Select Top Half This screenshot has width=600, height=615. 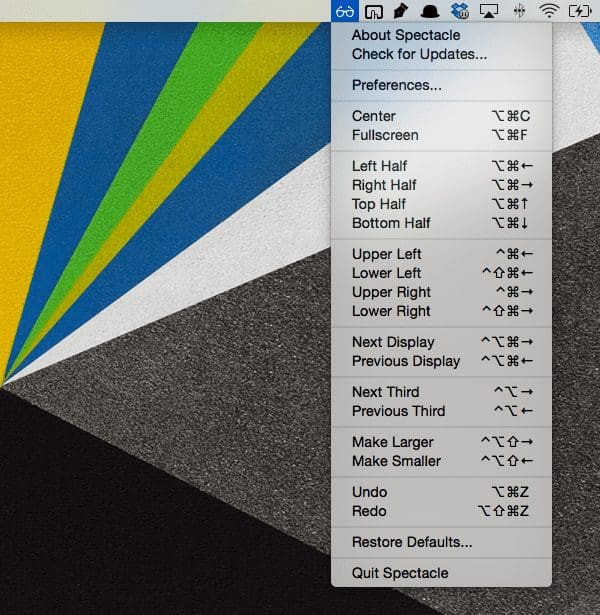point(441,204)
